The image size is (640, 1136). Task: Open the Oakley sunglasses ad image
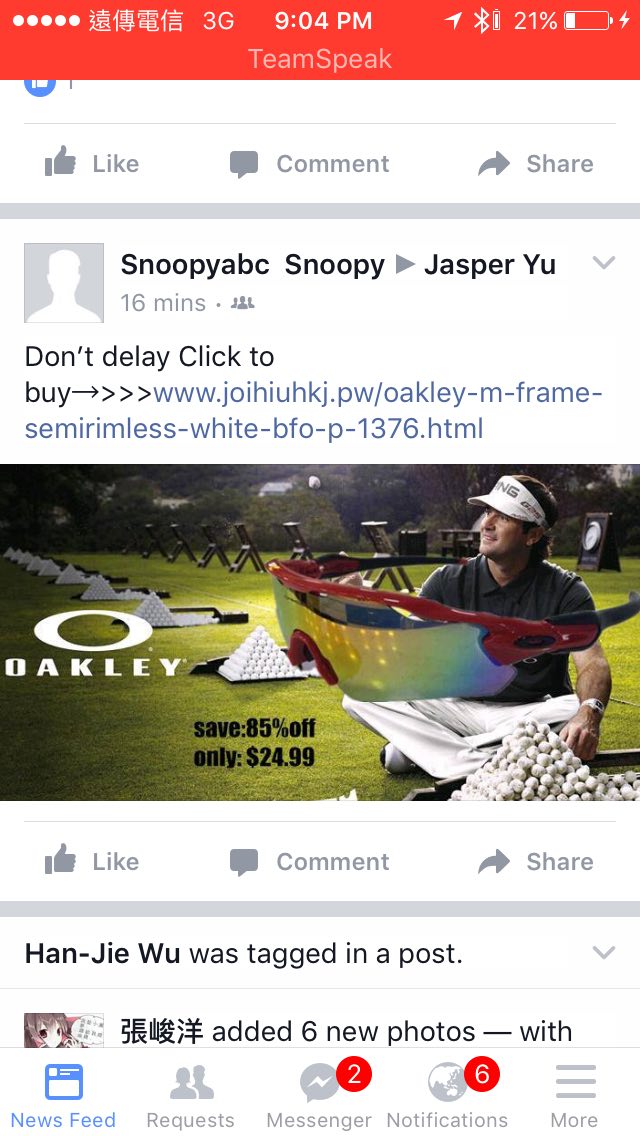tap(320, 632)
